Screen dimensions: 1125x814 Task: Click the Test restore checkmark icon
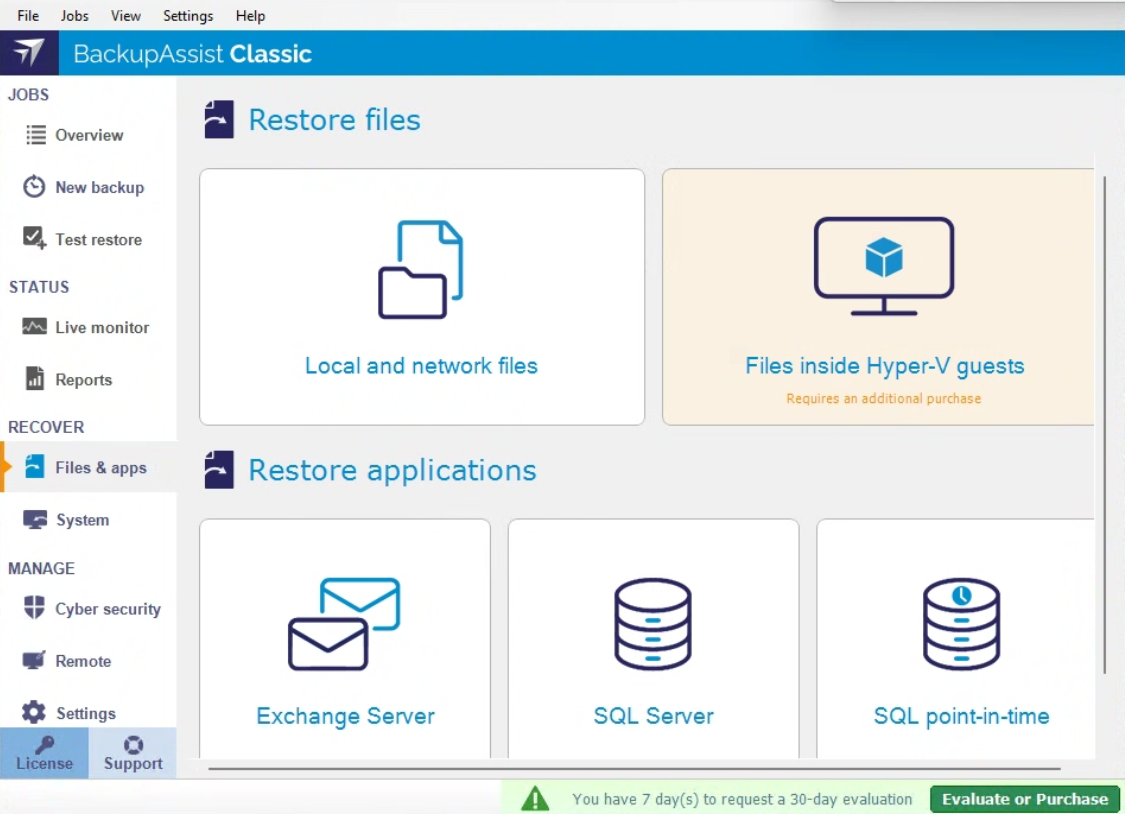click(x=35, y=239)
